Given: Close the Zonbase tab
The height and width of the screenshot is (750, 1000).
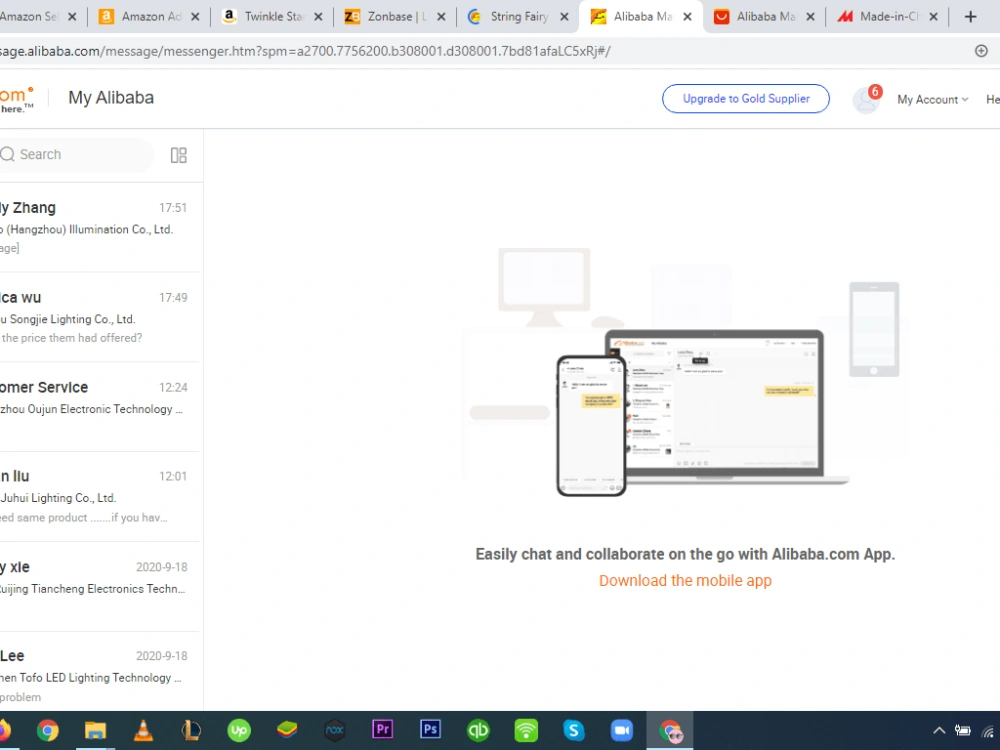Looking at the screenshot, I should pyautogui.click(x=441, y=17).
